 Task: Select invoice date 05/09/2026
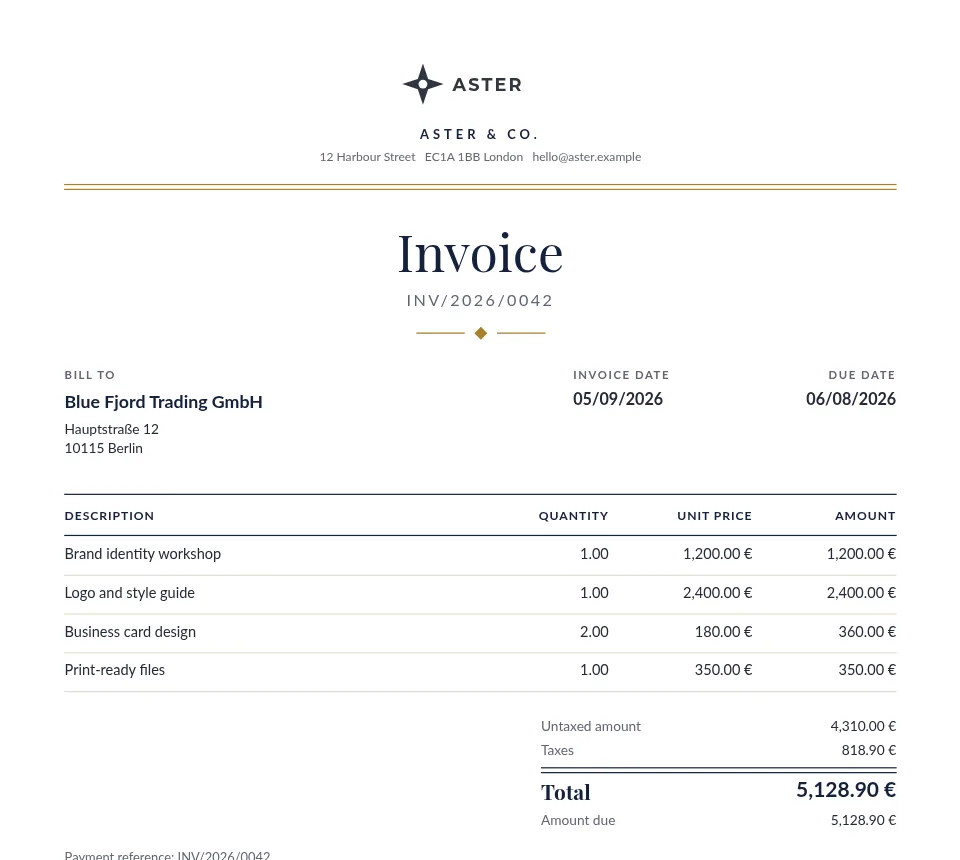pos(618,398)
